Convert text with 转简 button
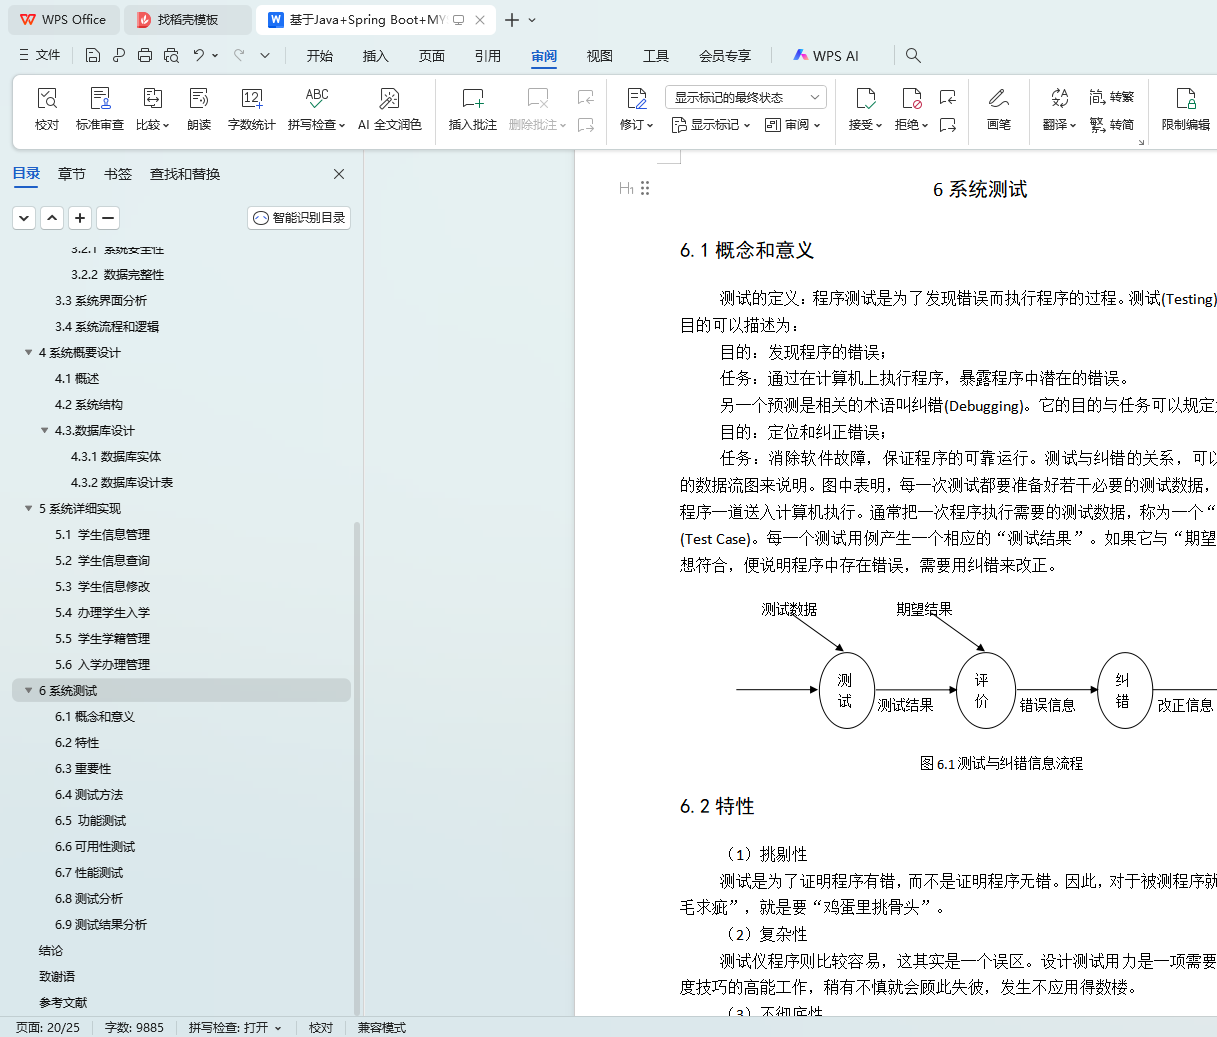This screenshot has width=1217, height=1037. 1112,125
